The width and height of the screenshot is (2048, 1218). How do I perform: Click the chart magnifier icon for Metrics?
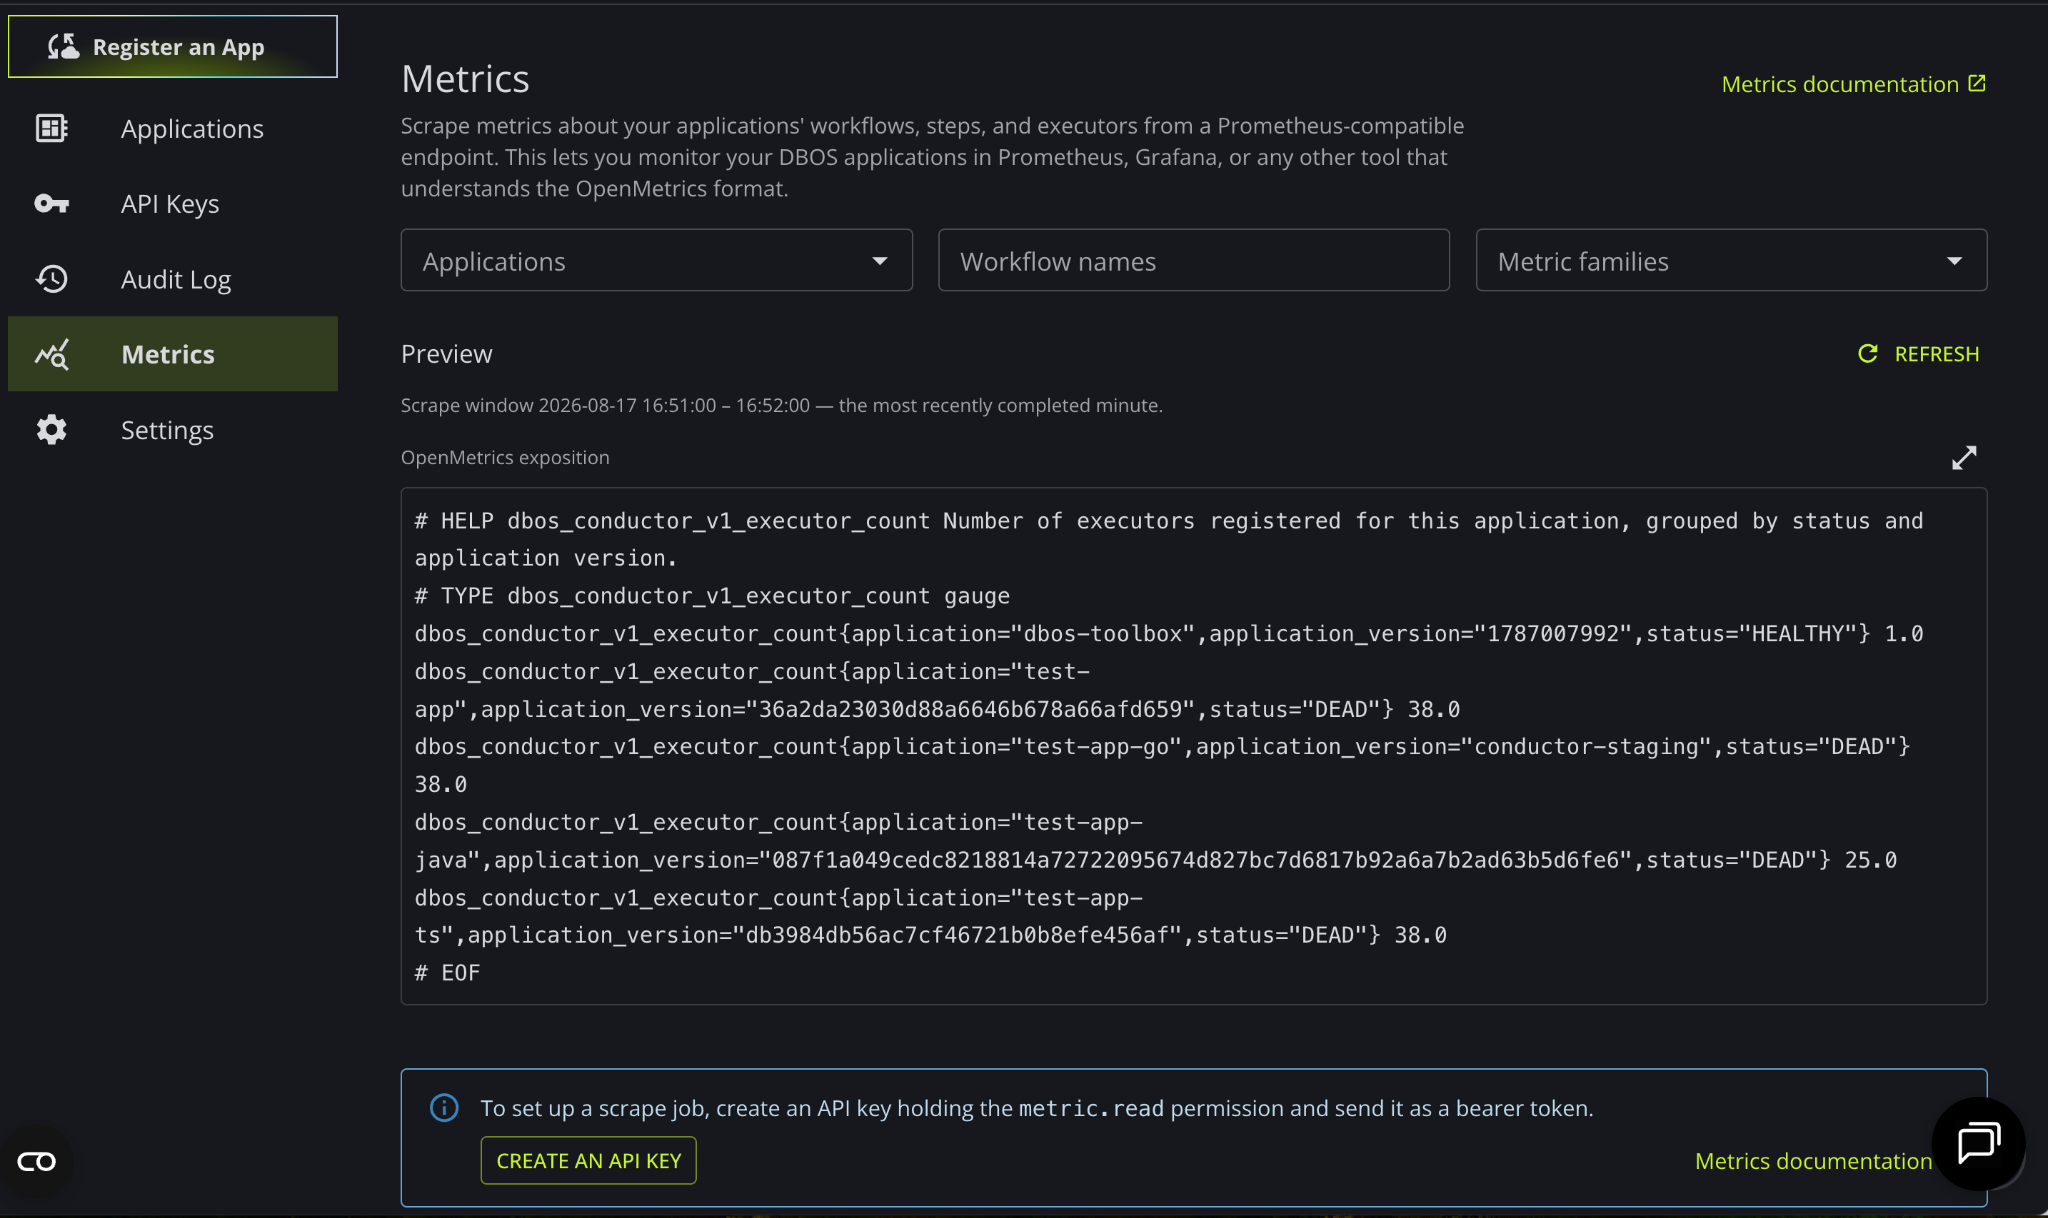pos(52,354)
